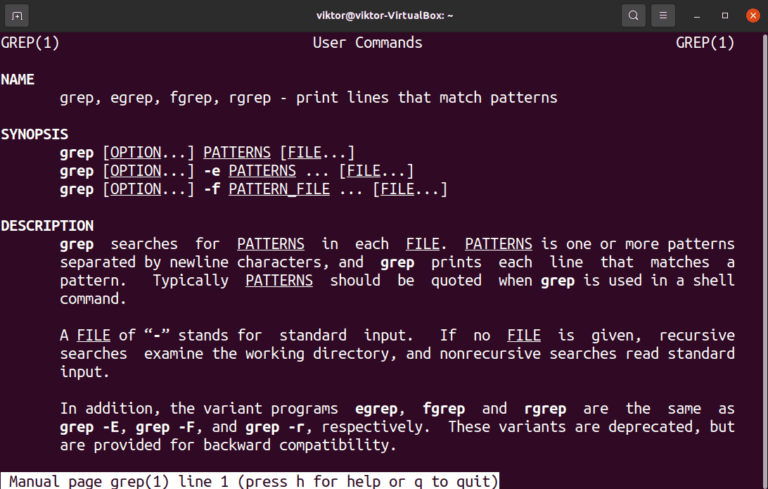Image resolution: width=768 pixels, height=489 pixels.
Task: Click the 'Manual page grep(1) line 1' status line
Action: tap(250, 481)
